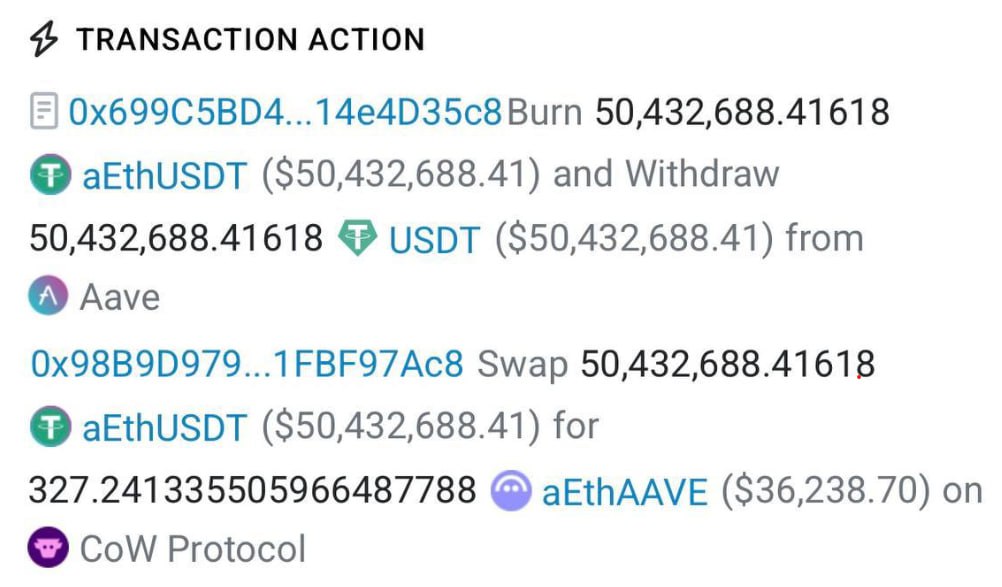Open the aEthUSDT token link in Swap line

click(x=164, y=427)
